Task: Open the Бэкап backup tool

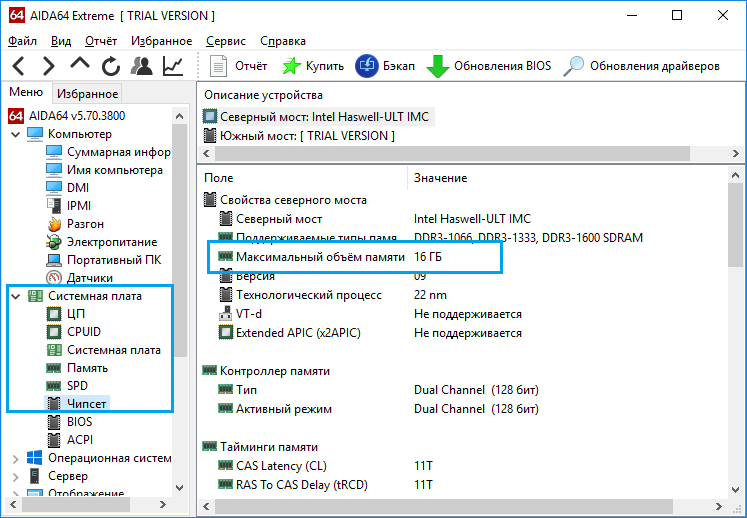Action: pyautogui.click(x=385, y=66)
